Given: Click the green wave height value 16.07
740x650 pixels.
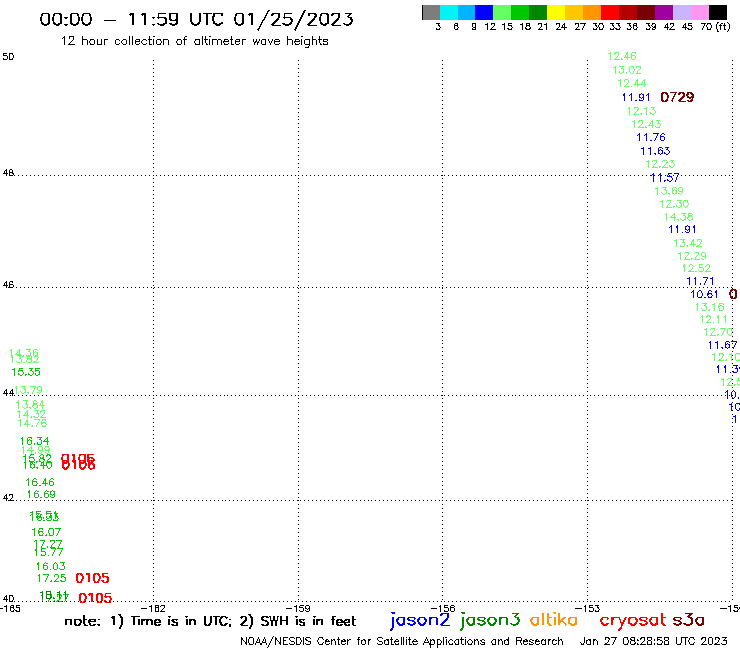Looking at the screenshot, I should coord(46,532).
